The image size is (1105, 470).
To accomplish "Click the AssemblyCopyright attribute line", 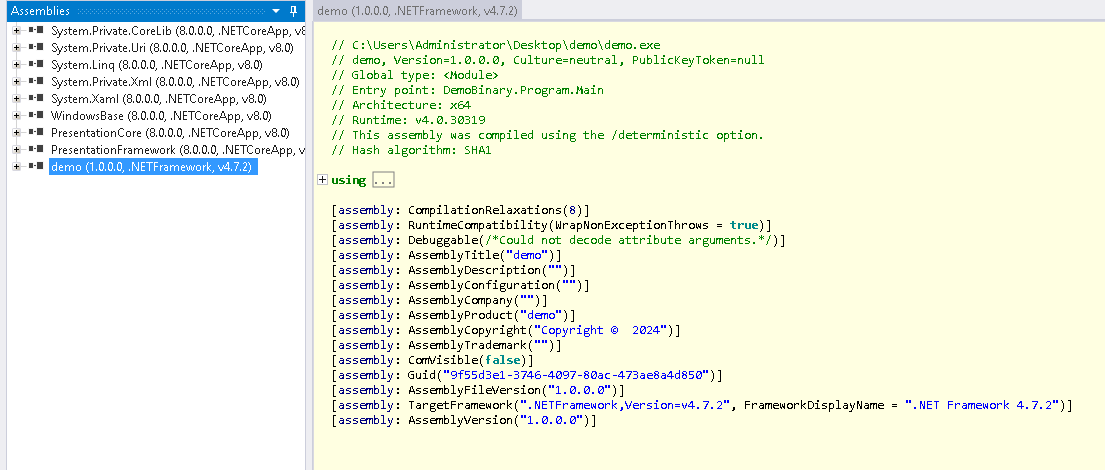I will click(x=506, y=330).
